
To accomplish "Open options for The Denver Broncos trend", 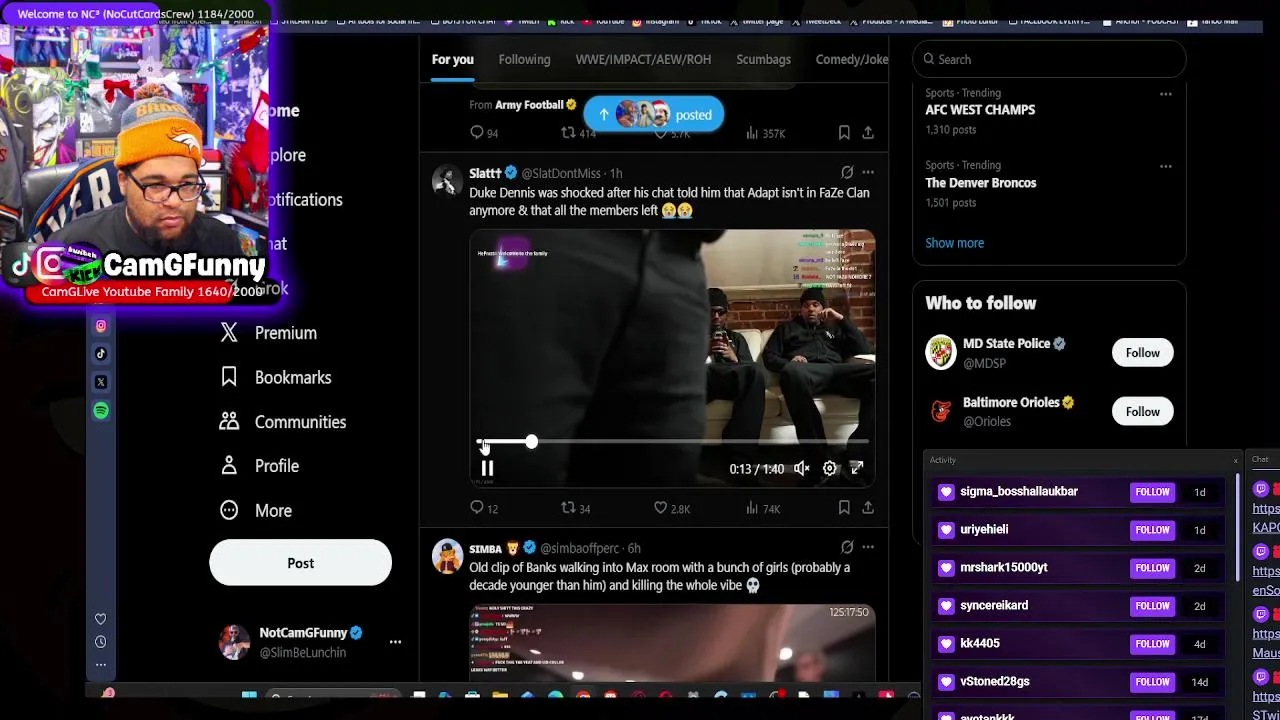I will [x=1165, y=167].
